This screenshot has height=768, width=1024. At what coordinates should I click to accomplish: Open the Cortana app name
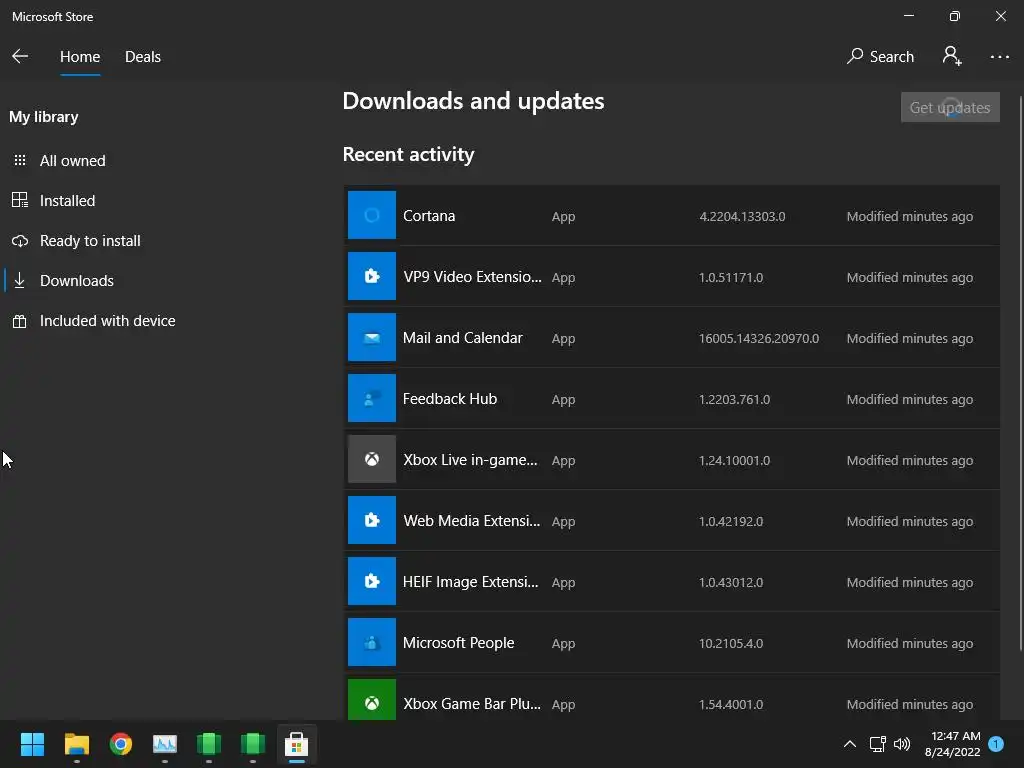coord(429,216)
